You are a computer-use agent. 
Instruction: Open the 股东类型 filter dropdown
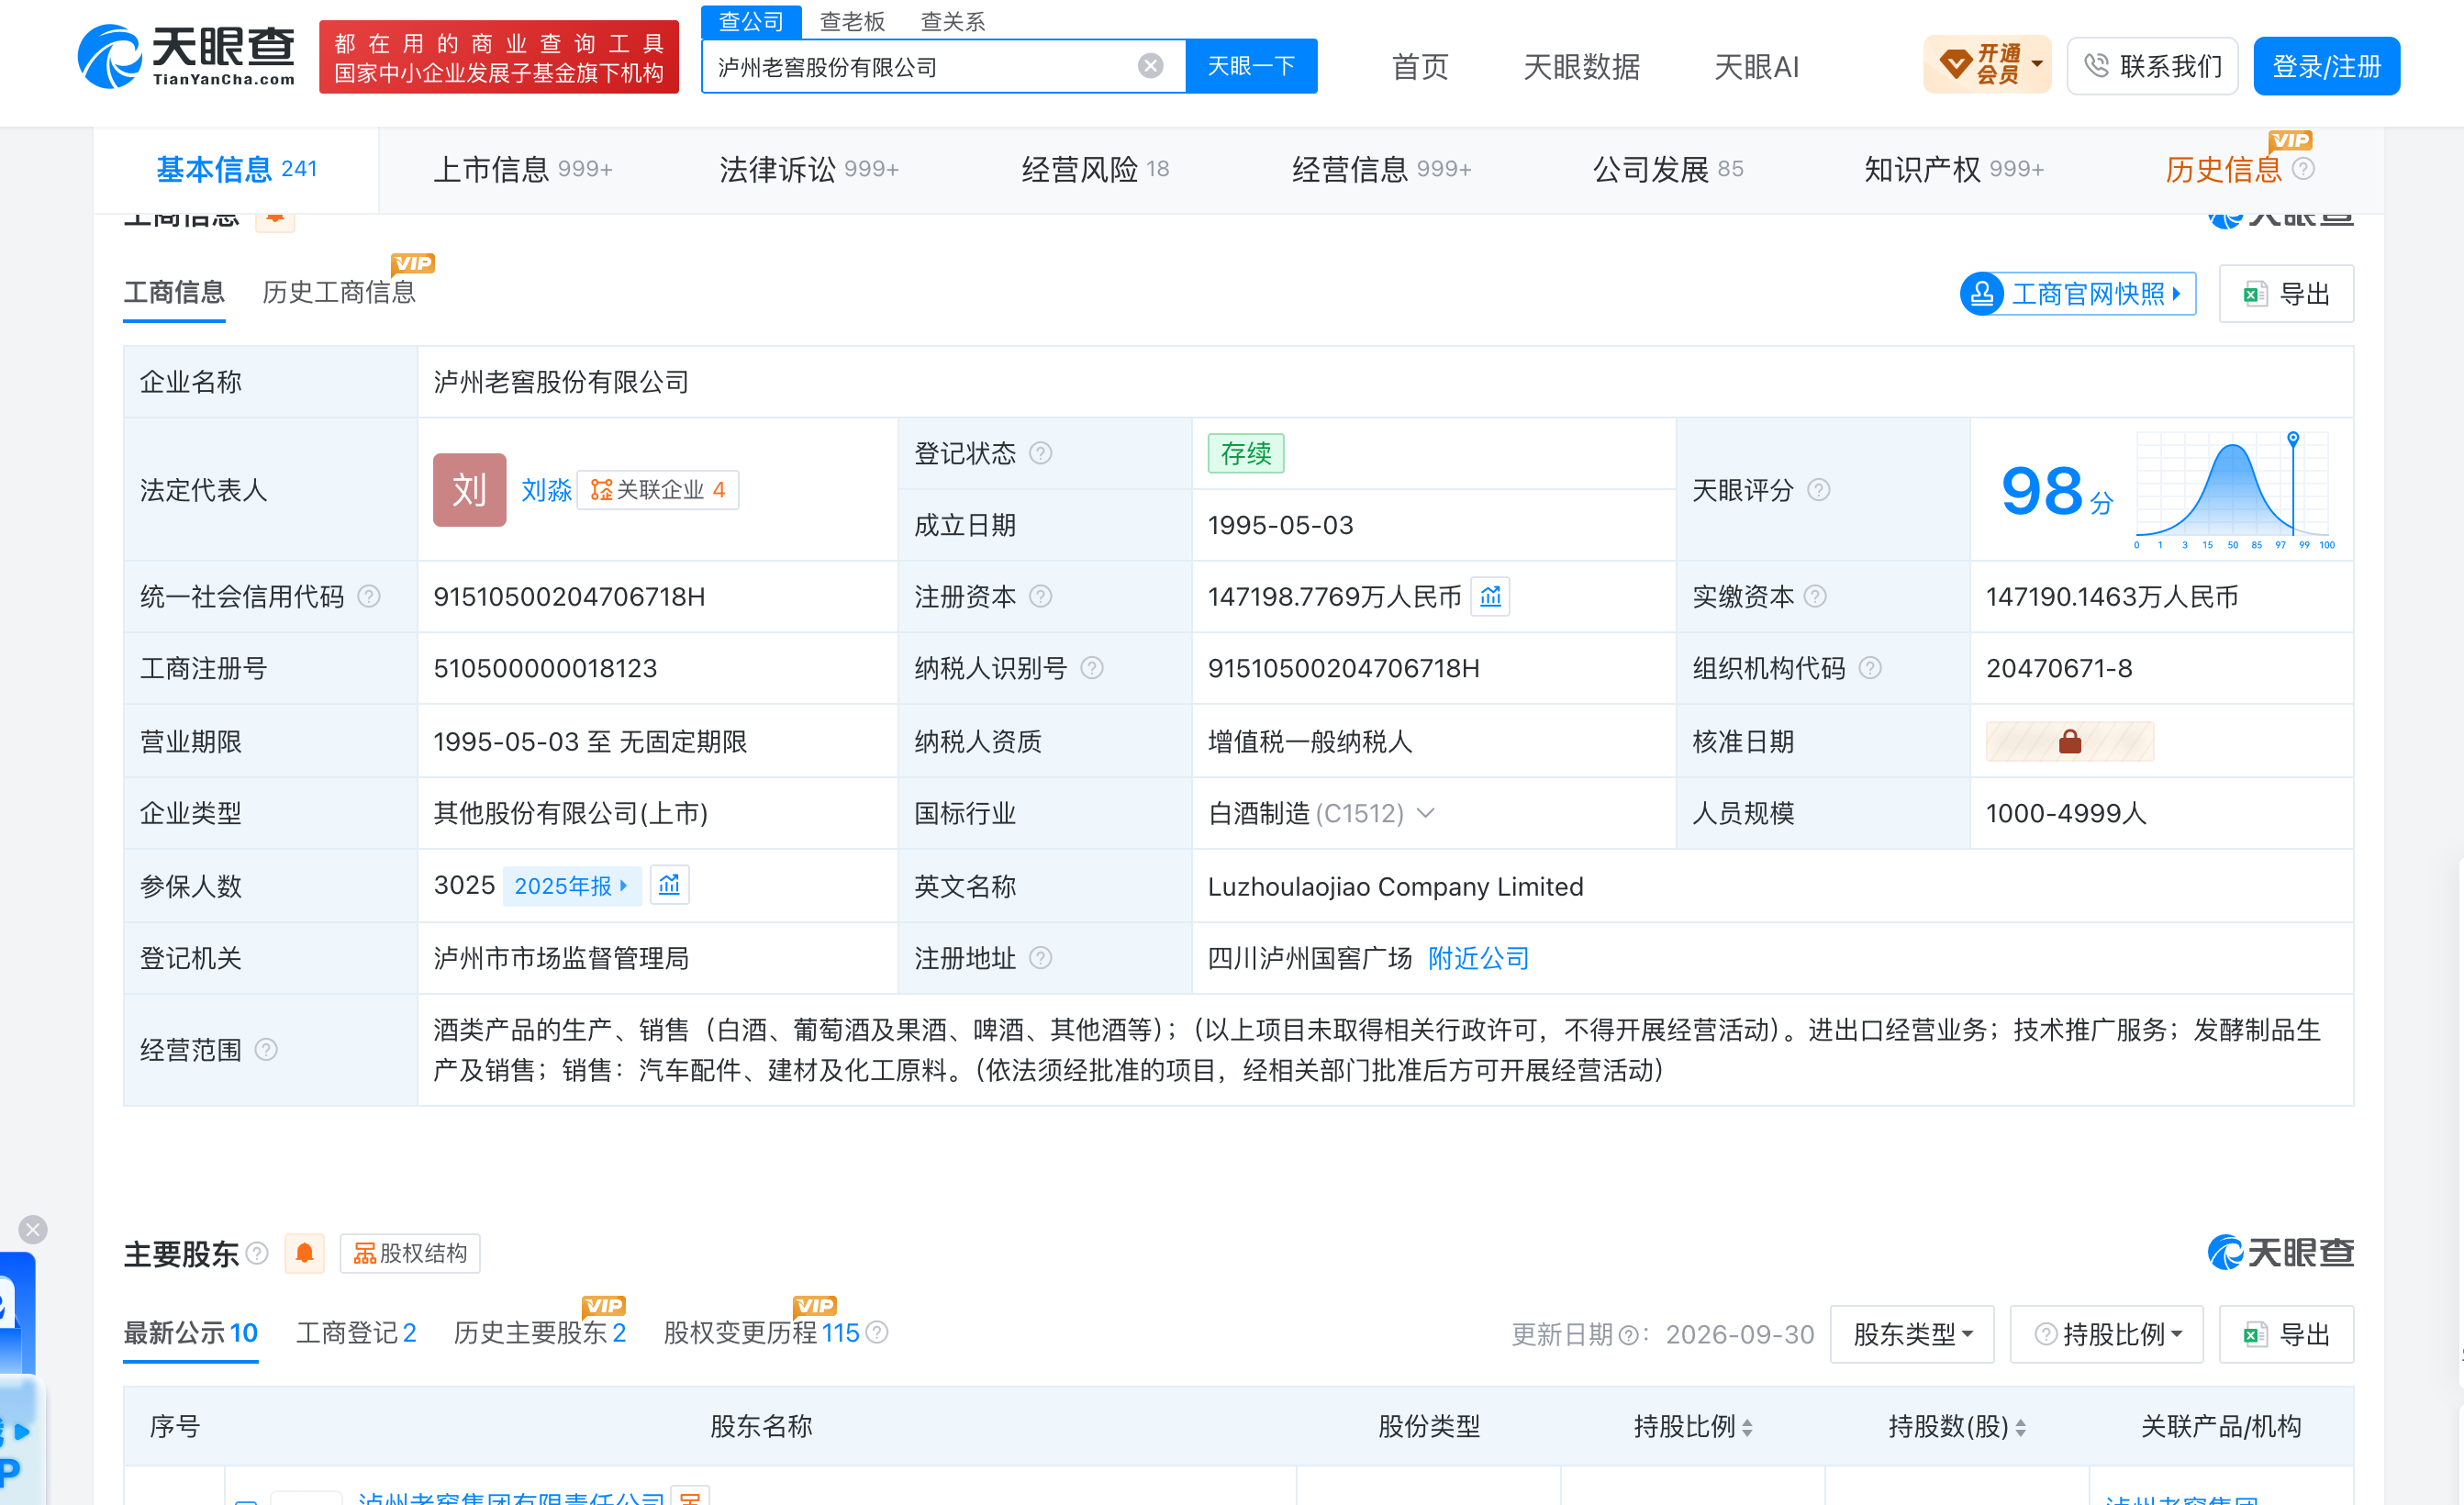(x=1912, y=1334)
